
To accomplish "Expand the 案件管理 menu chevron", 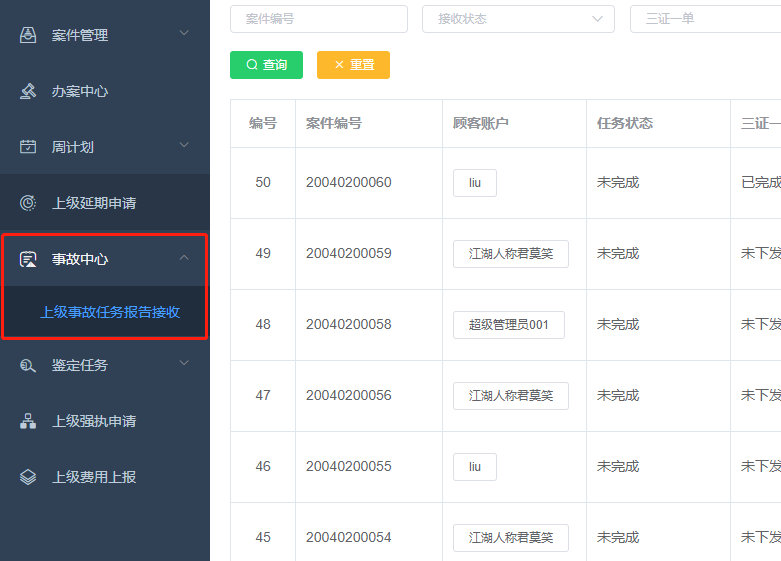I will click(184, 33).
